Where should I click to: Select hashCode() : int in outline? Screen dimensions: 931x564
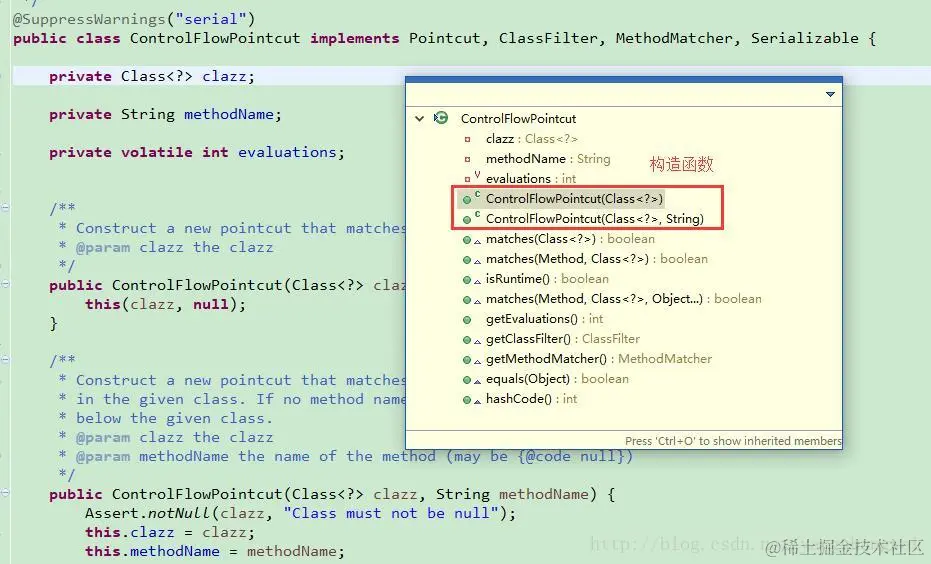pos(531,399)
